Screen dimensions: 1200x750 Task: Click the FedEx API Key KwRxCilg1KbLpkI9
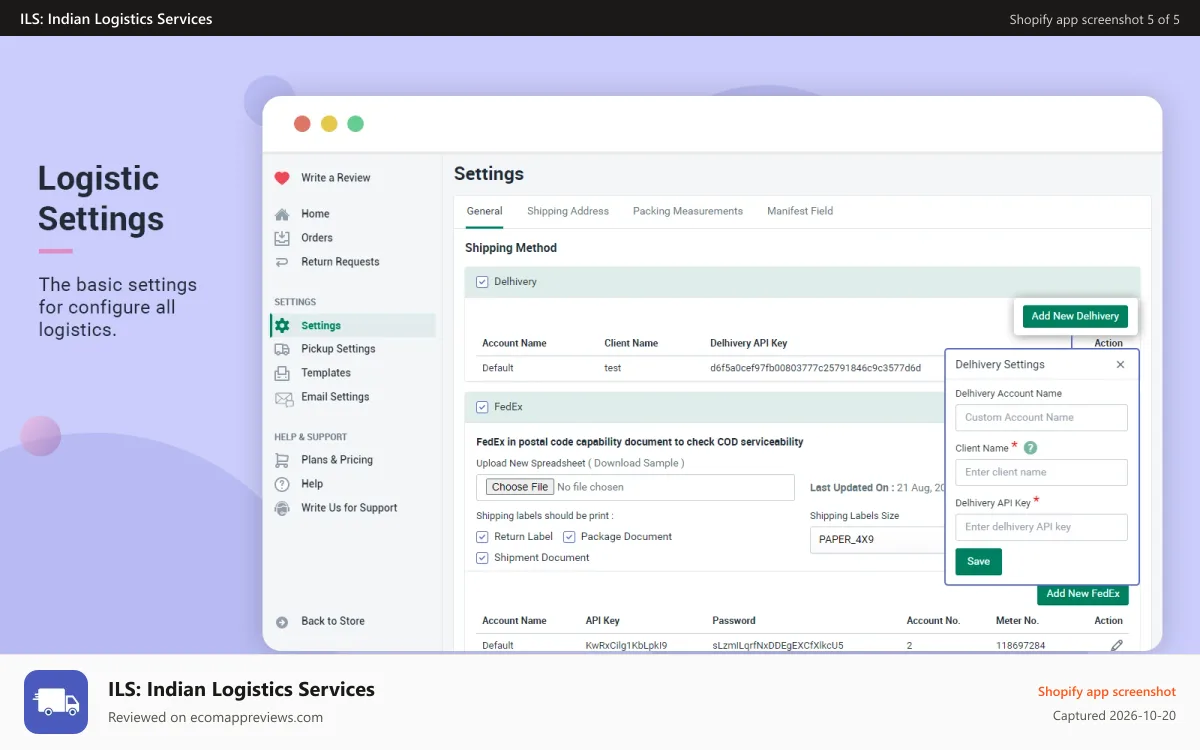pyautogui.click(x=626, y=646)
